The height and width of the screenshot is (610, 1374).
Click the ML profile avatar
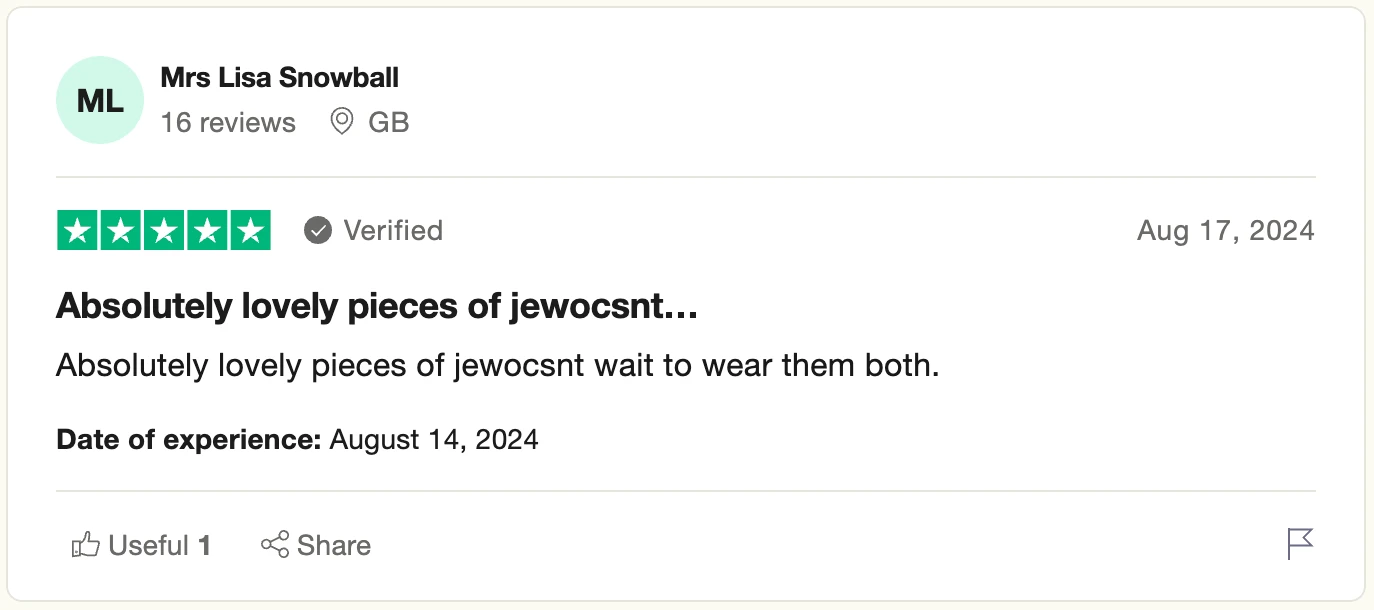point(100,100)
